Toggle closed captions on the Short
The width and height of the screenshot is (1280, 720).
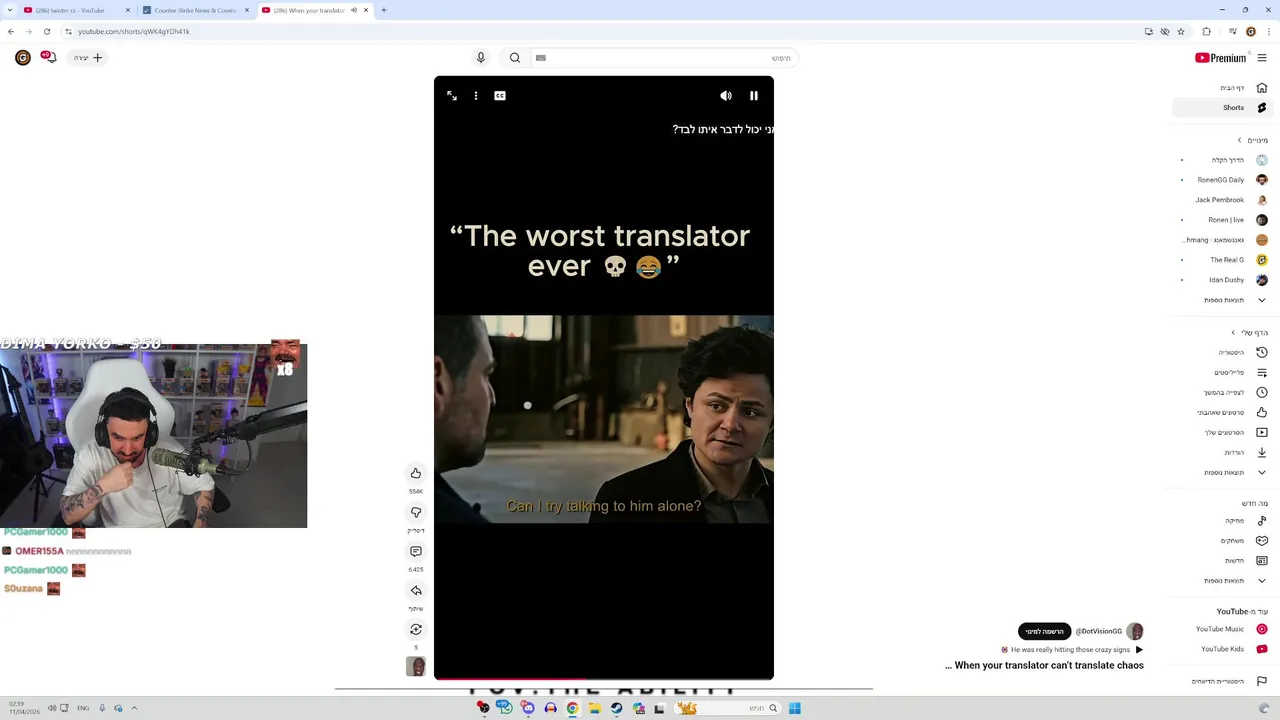coord(500,96)
